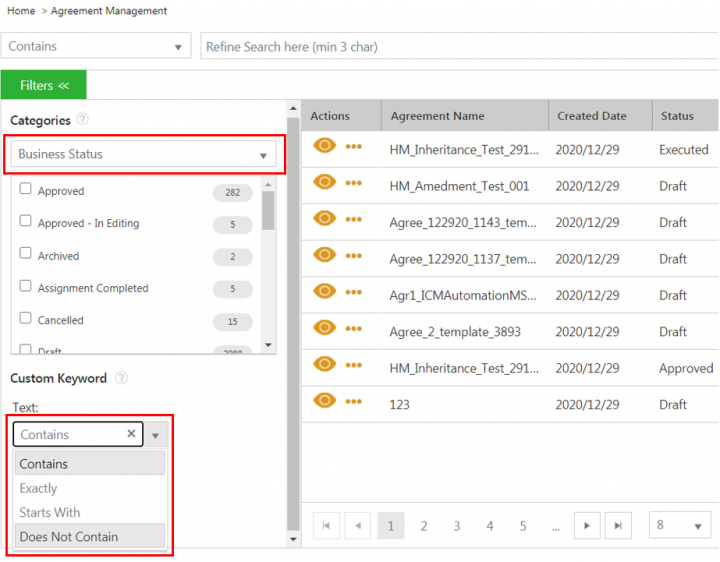This screenshot has width=720, height=562.
Task: Open more actions for Agr1_ICMAutomationMS
Action: [354, 292]
